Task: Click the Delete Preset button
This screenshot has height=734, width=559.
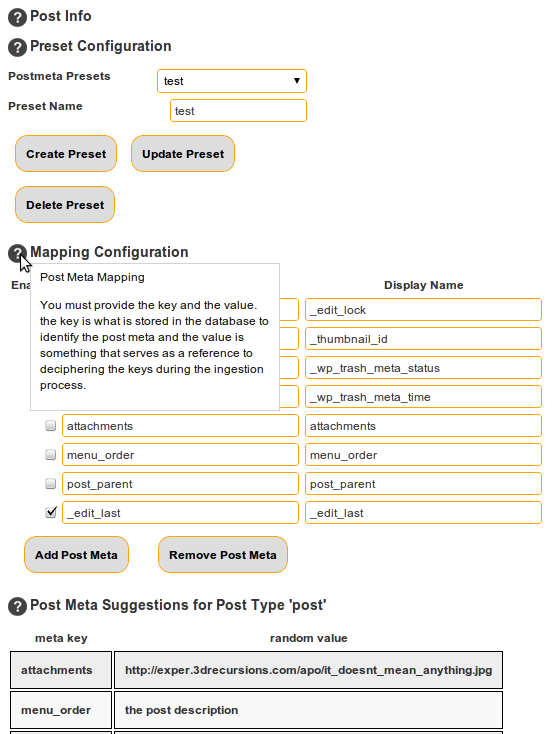Action: [65, 205]
